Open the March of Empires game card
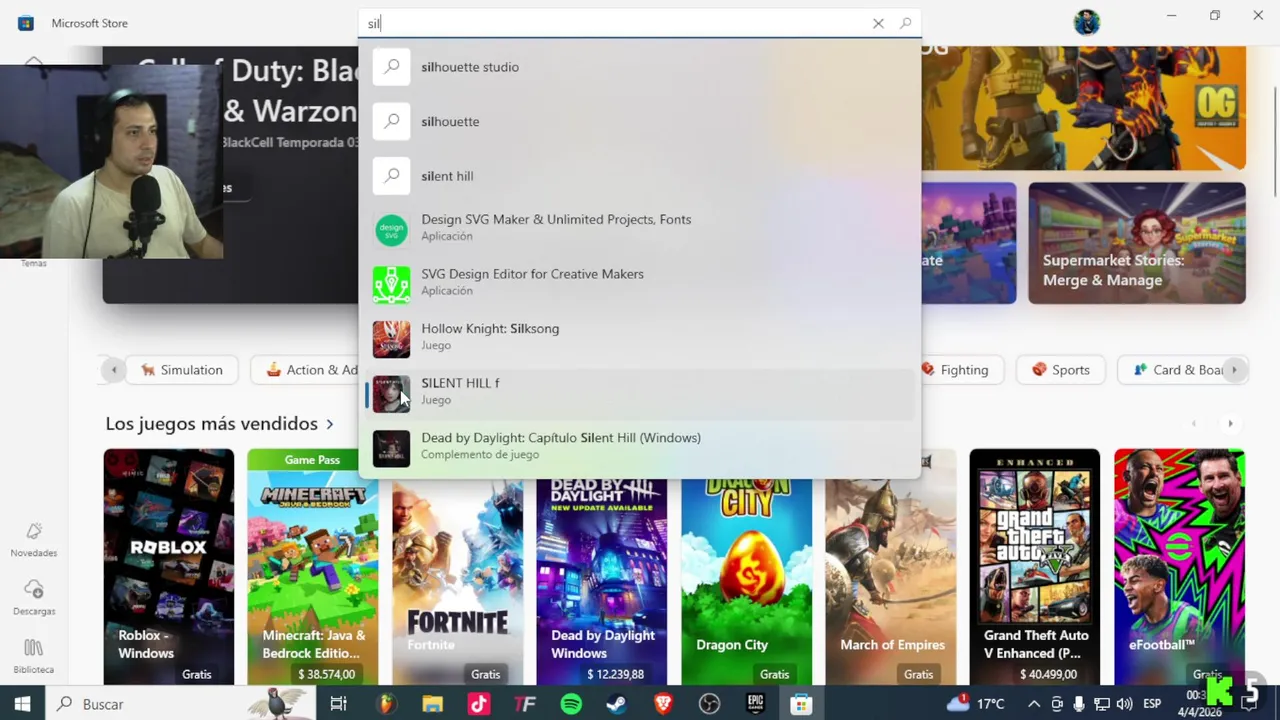 890,580
